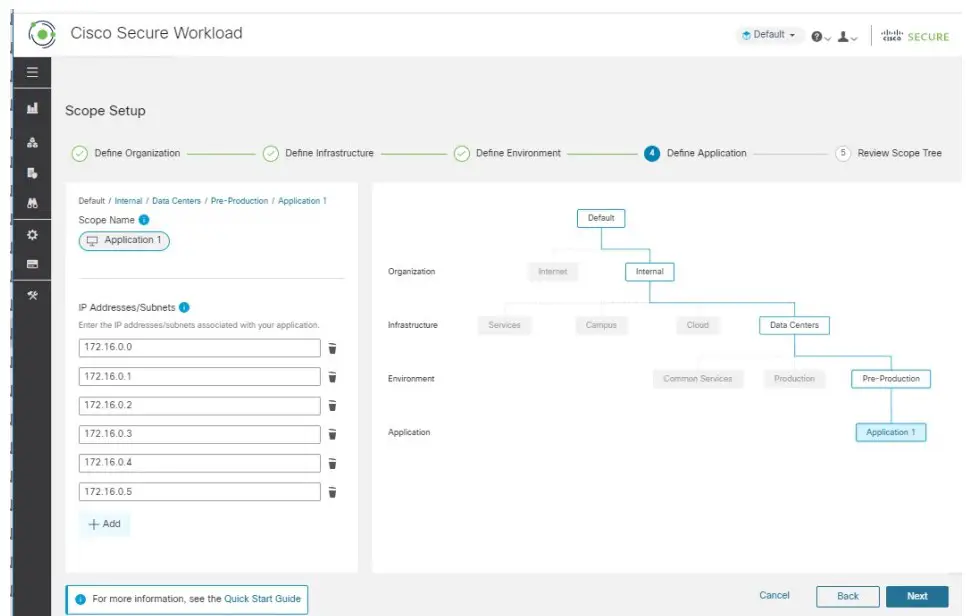
Task: Edit the 172.16.0.3 address field
Action: pos(200,434)
